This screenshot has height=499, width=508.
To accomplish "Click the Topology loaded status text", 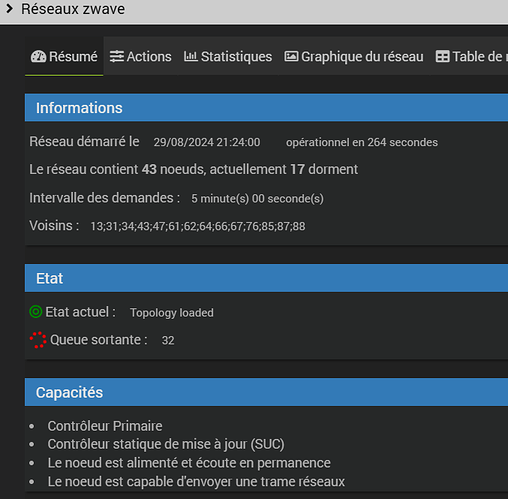I will coord(172,313).
